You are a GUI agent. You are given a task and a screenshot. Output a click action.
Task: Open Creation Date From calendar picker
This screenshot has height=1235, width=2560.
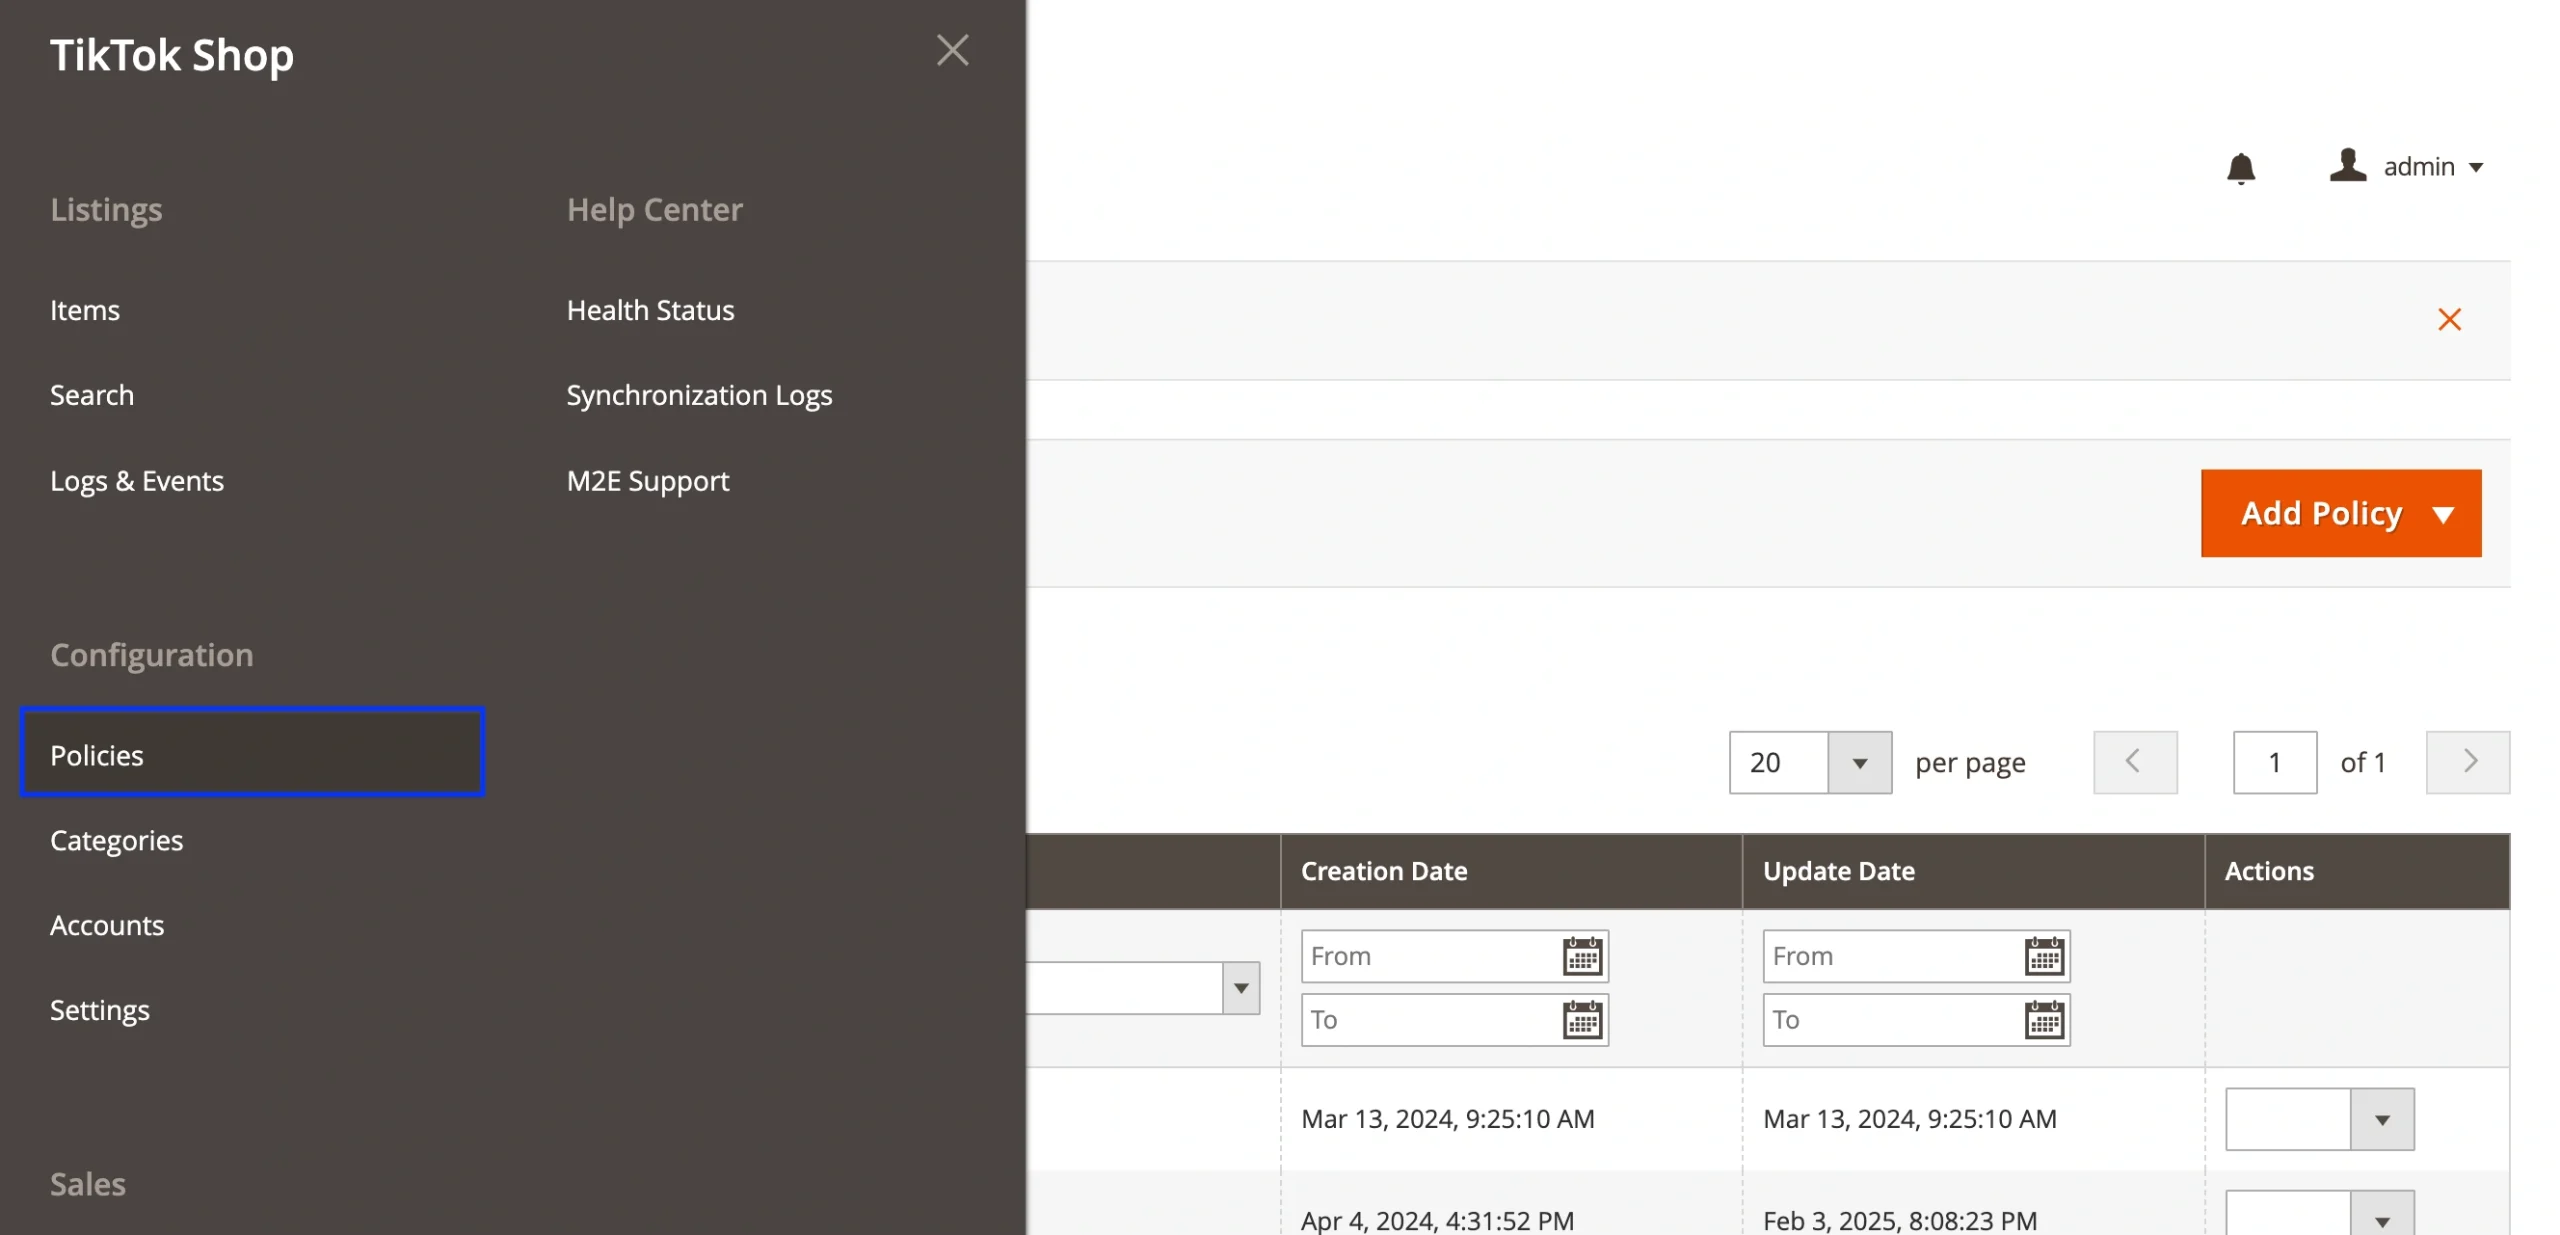pos(1581,957)
